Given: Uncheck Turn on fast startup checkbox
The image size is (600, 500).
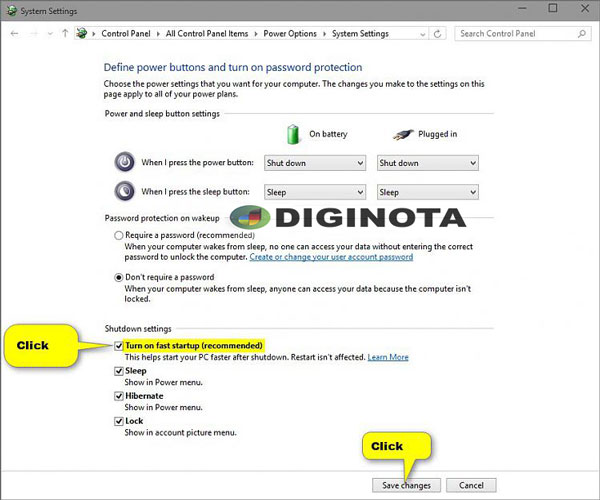Looking at the screenshot, I should point(119,346).
